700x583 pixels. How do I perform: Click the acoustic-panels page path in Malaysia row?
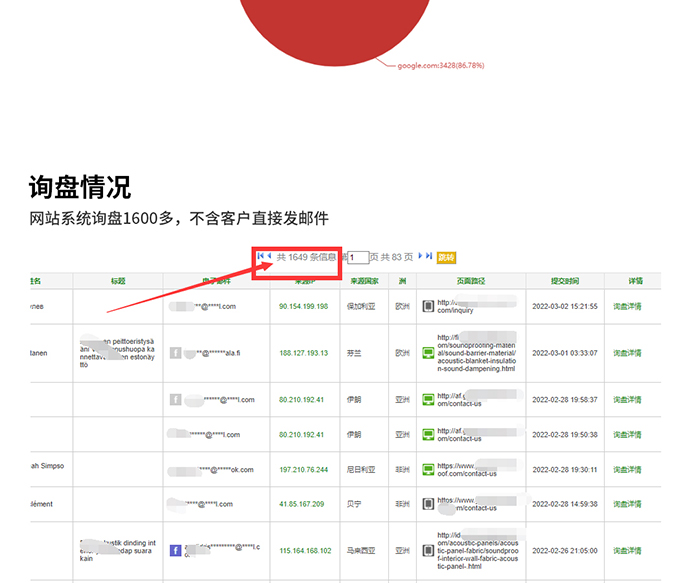tap(478, 551)
